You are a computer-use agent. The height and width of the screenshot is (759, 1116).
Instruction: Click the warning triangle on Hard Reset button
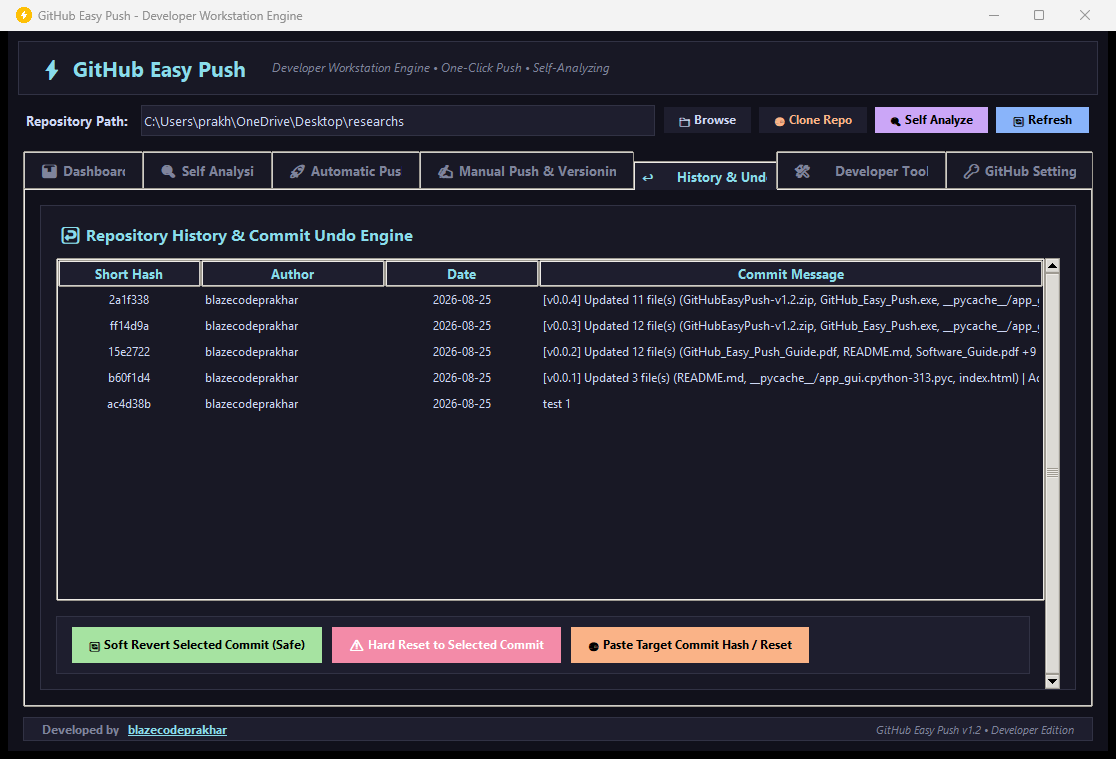pyautogui.click(x=357, y=645)
